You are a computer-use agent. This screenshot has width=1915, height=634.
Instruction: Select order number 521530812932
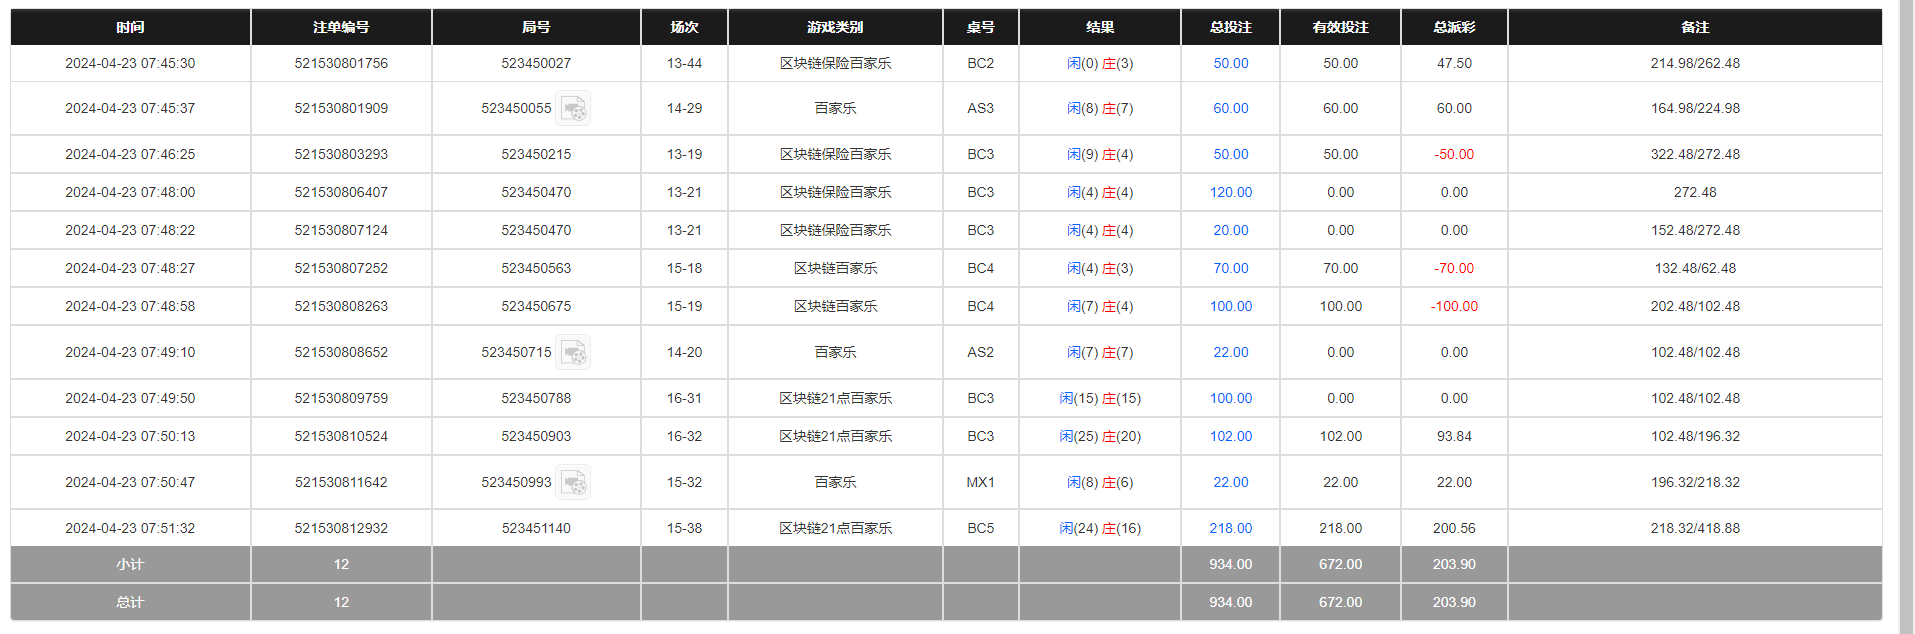pyautogui.click(x=341, y=528)
